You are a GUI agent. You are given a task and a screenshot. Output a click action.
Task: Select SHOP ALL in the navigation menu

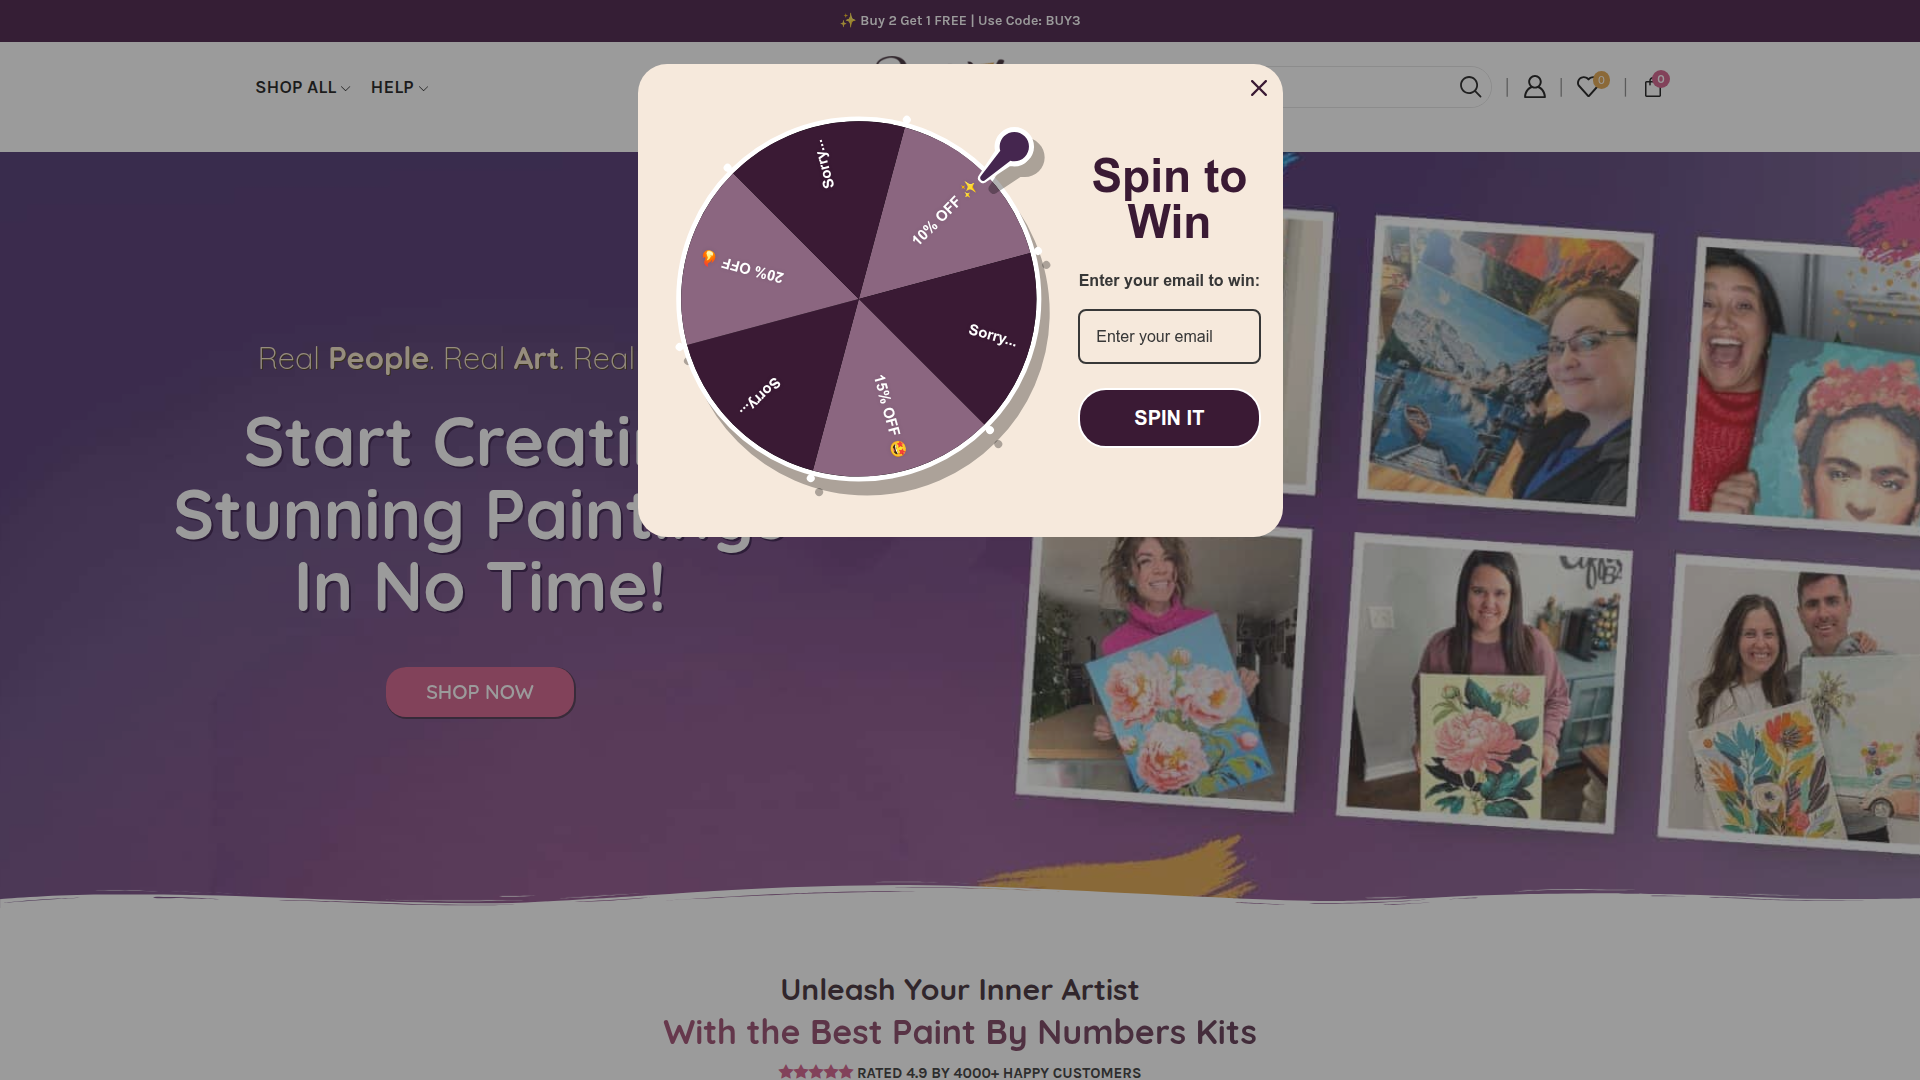(x=295, y=87)
